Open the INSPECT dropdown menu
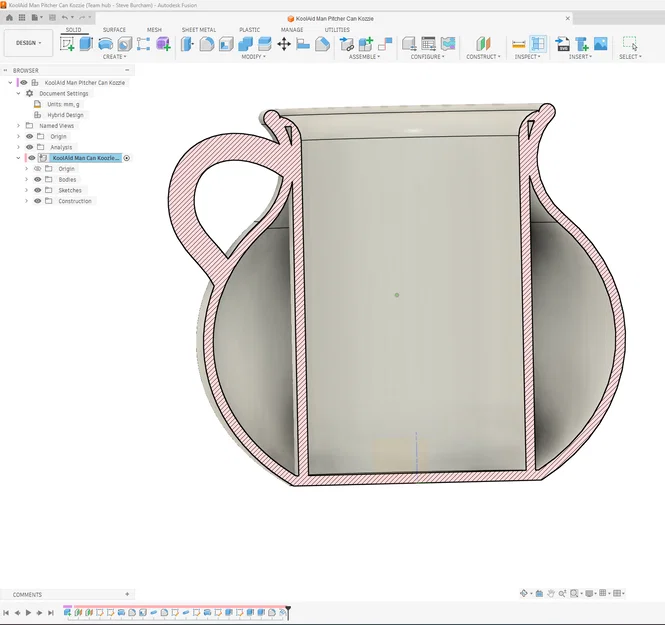Viewport: 665px width, 625px height. click(527, 57)
